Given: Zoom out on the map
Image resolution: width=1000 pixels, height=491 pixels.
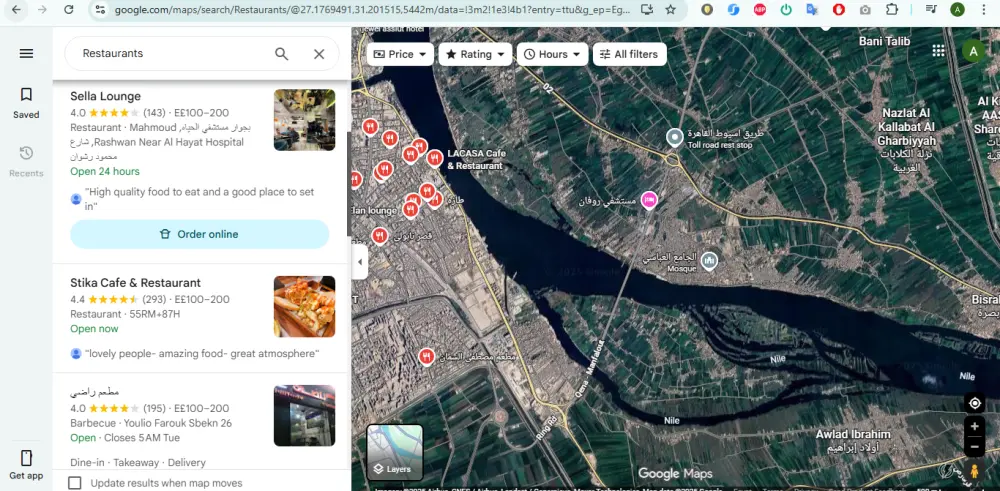Looking at the screenshot, I should (974, 446).
